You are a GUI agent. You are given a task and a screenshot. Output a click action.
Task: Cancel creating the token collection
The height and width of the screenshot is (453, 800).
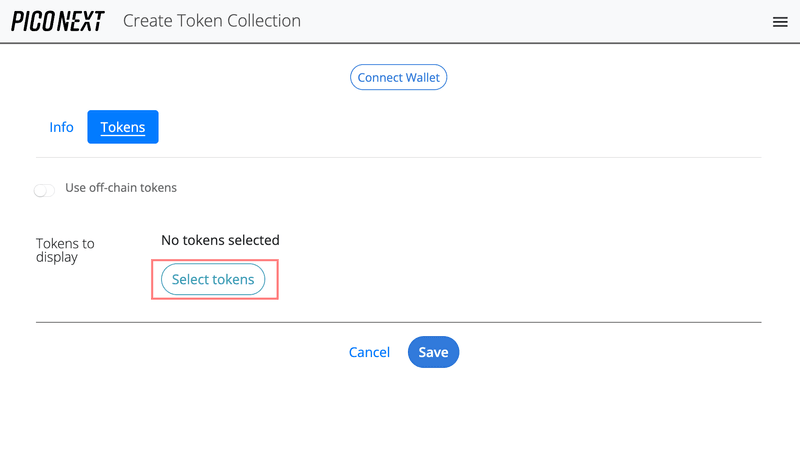pyautogui.click(x=369, y=352)
